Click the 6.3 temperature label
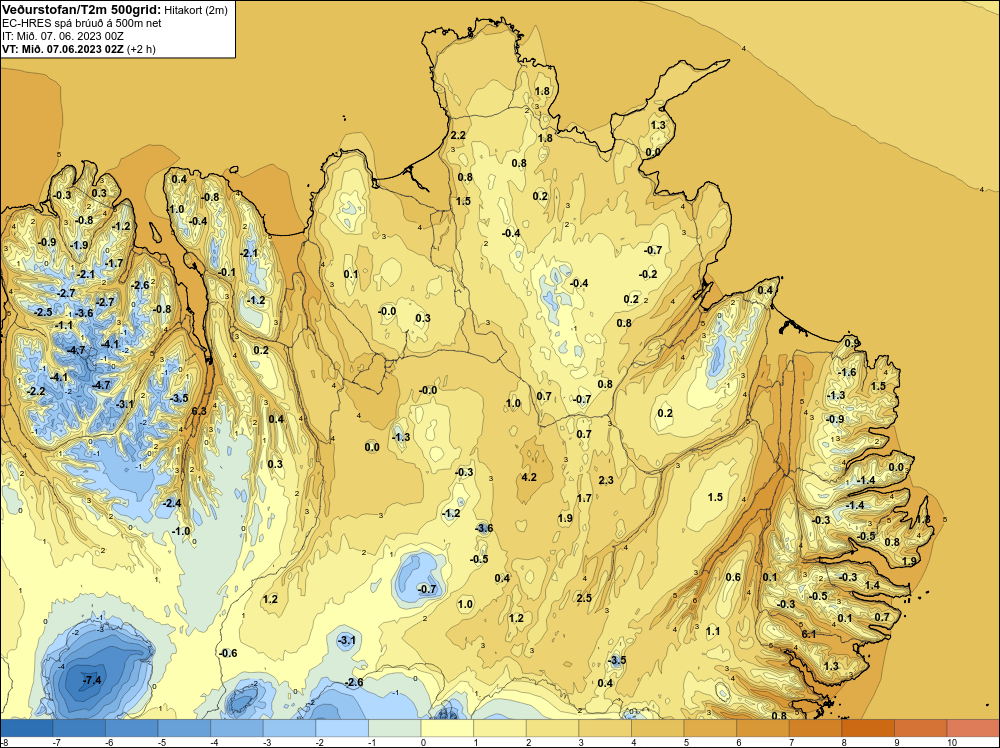Screen dimensions: 1000x748 coord(200,411)
